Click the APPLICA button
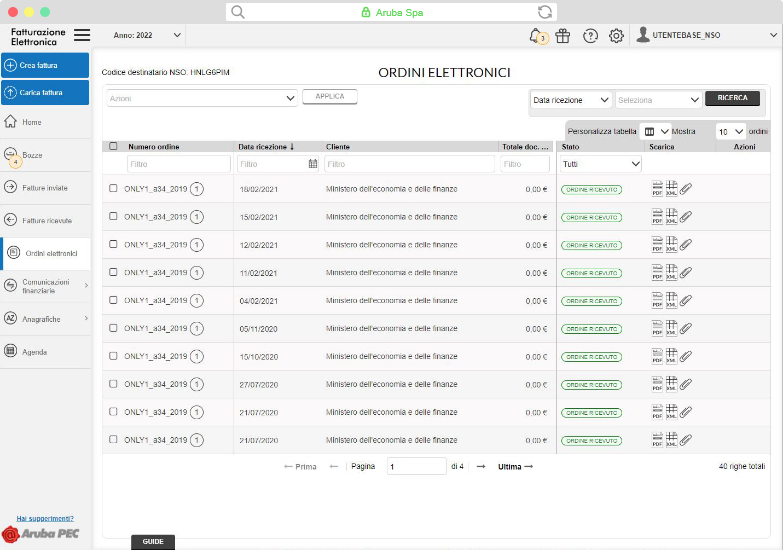 [x=330, y=96]
